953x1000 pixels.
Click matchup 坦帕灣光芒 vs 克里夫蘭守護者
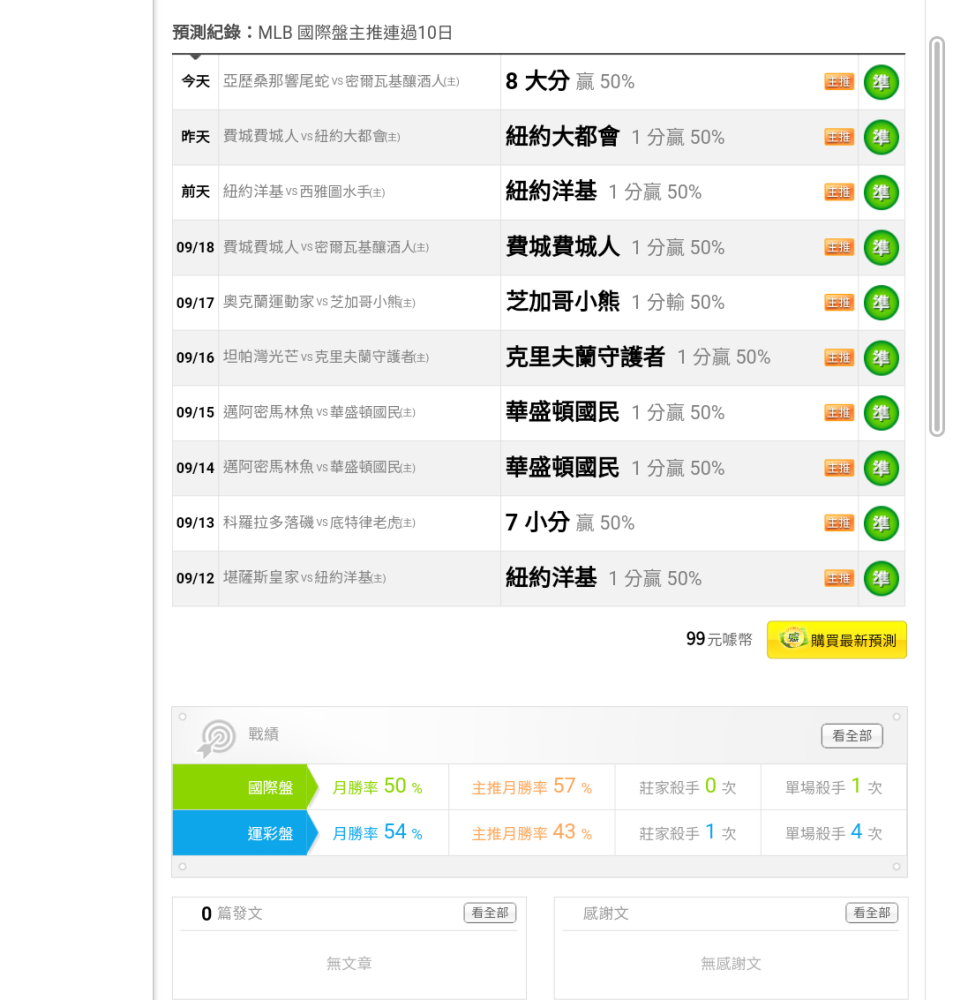(326, 357)
